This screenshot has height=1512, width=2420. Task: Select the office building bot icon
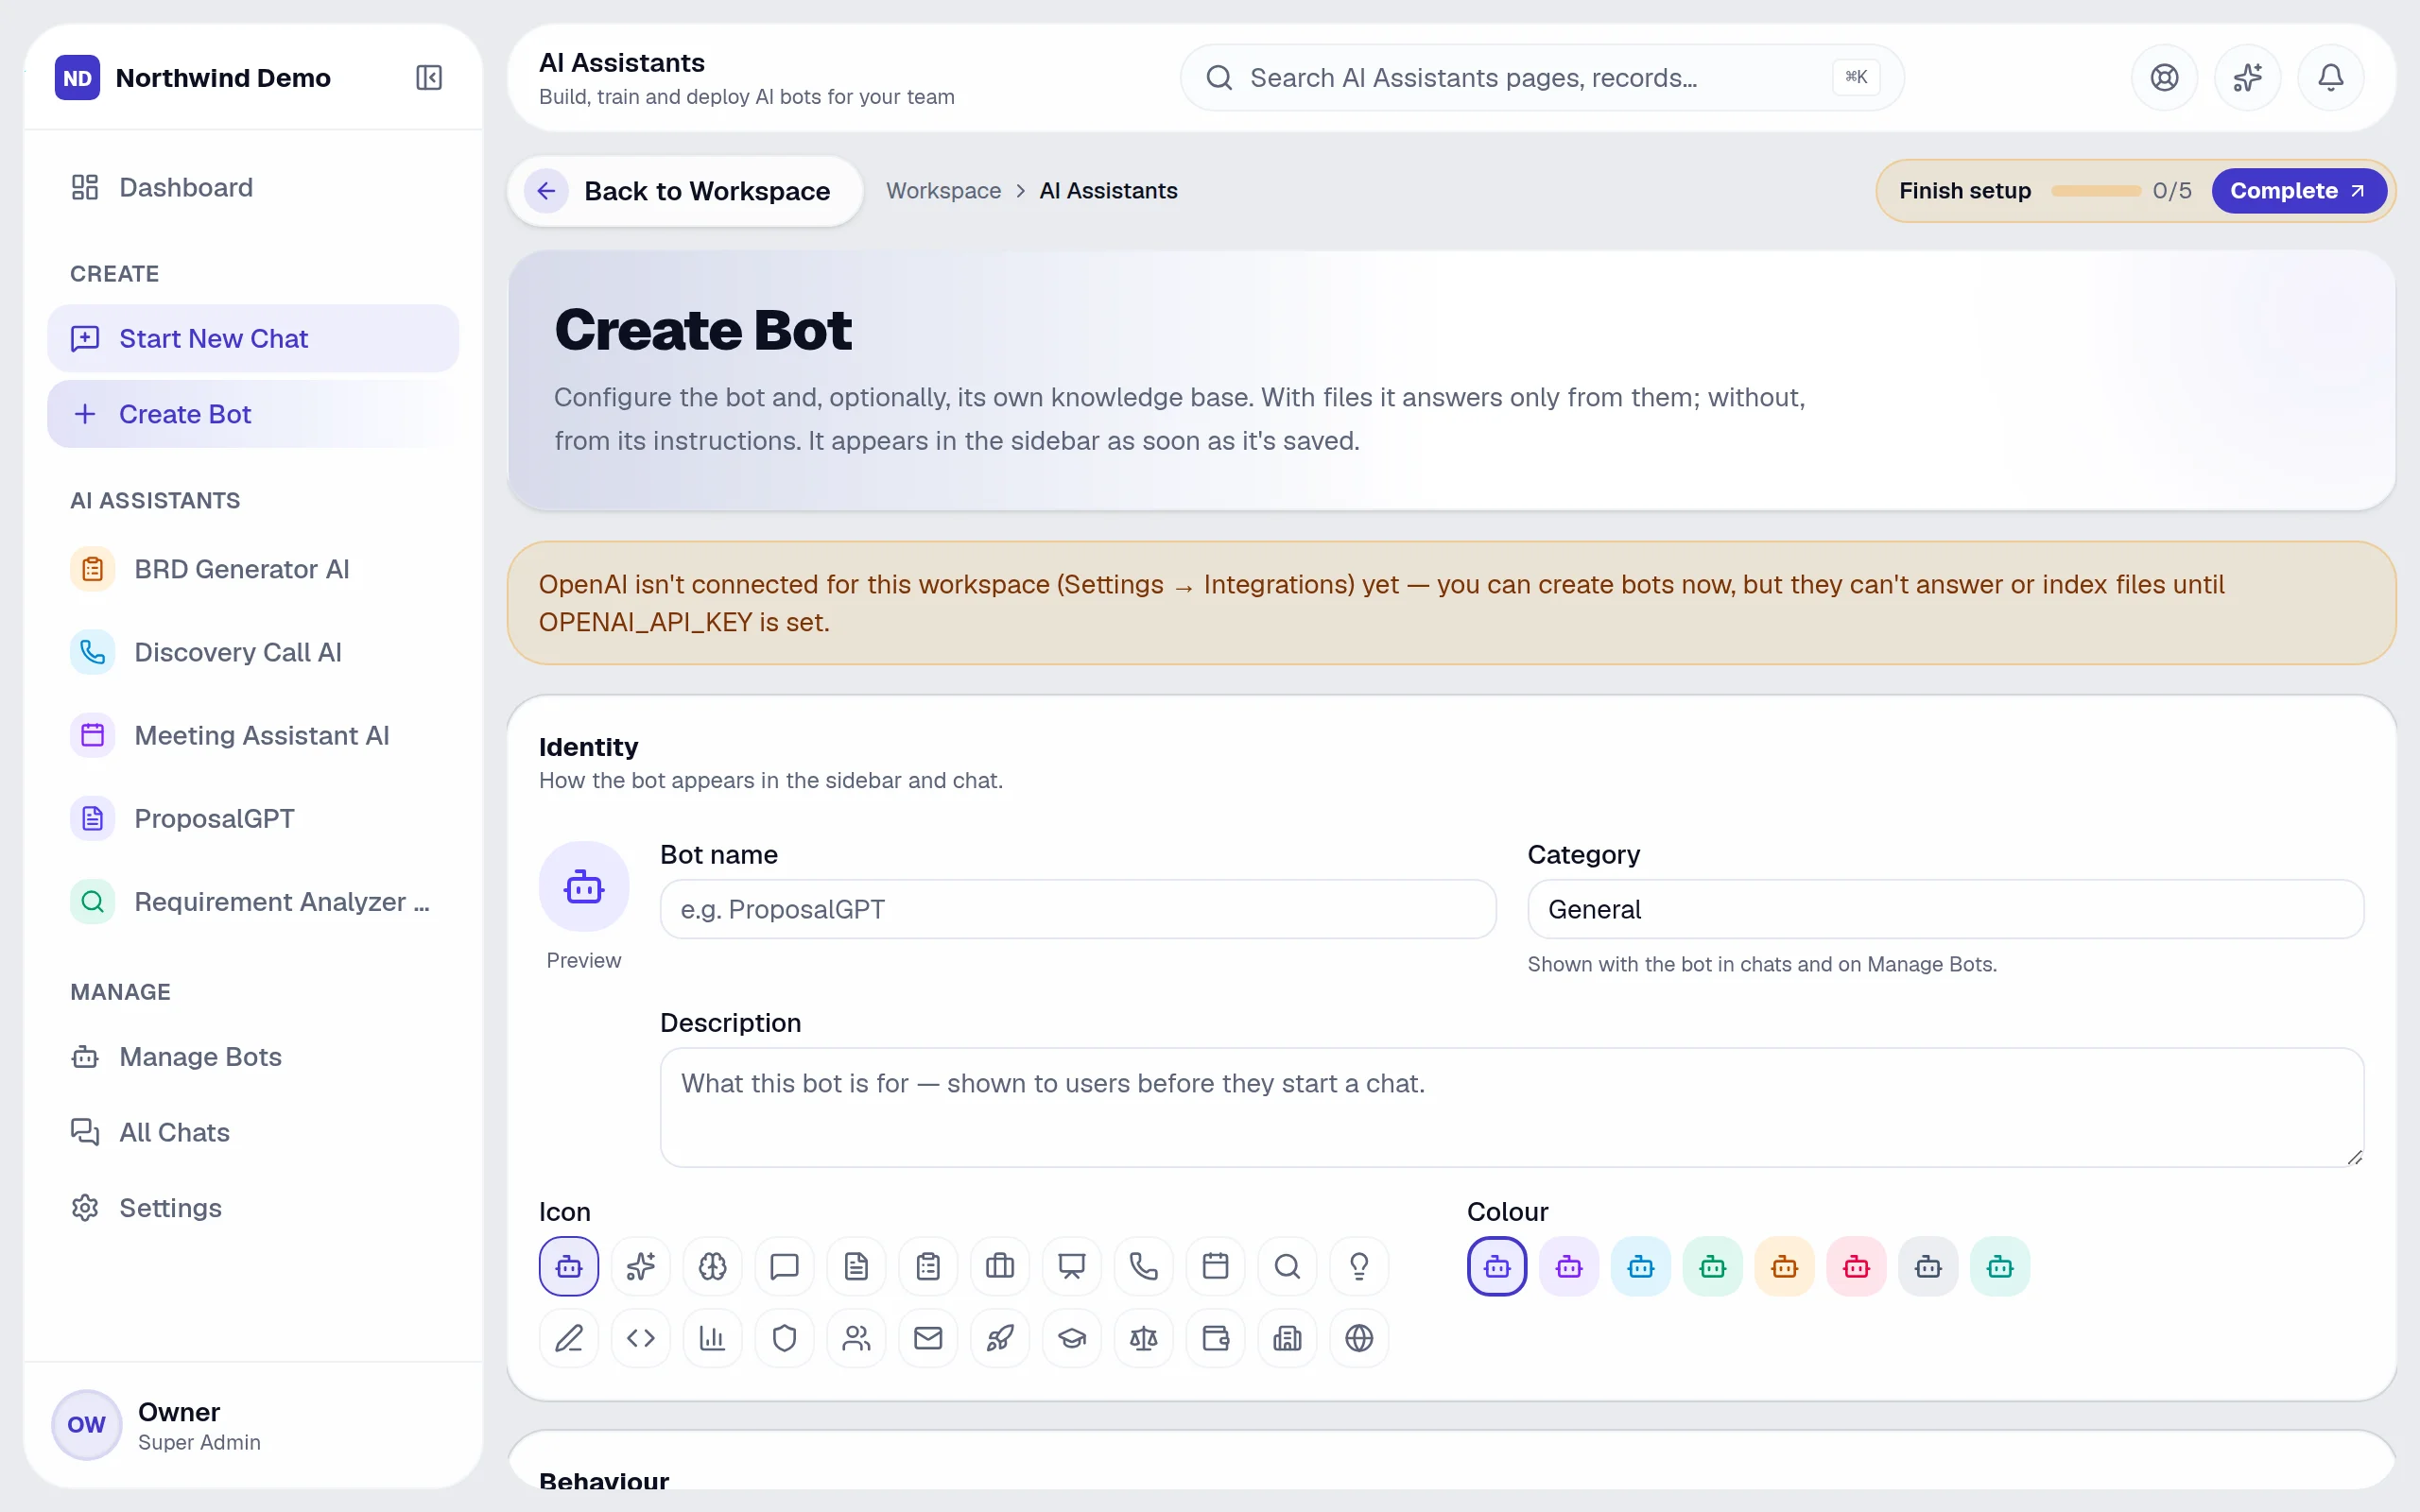(x=1287, y=1338)
